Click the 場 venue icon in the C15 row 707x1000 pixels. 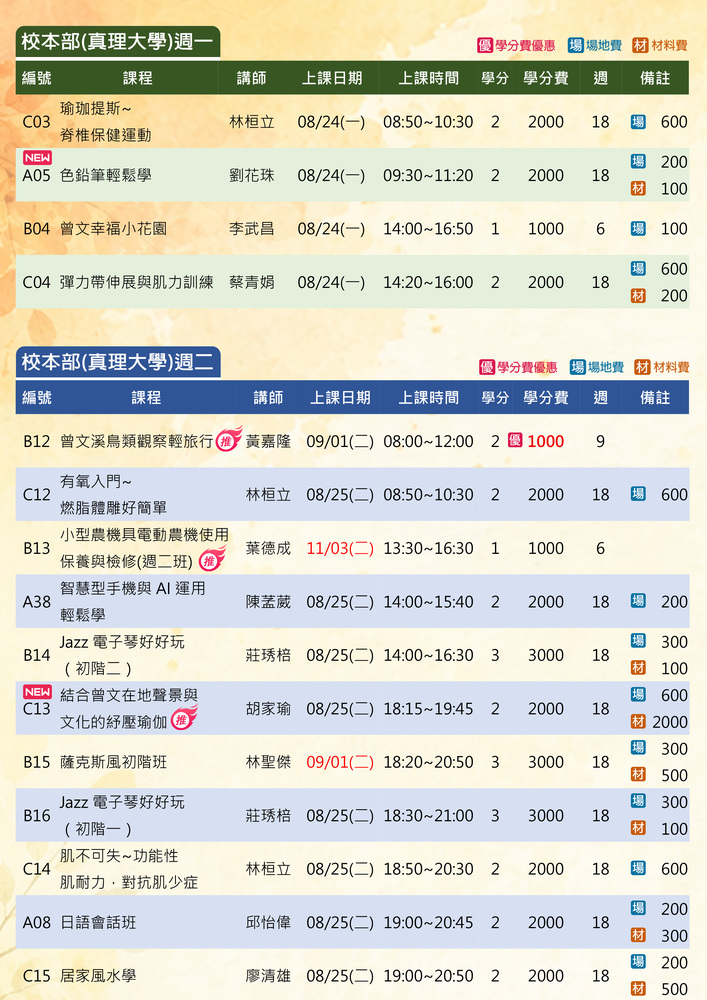coord(638,961)
